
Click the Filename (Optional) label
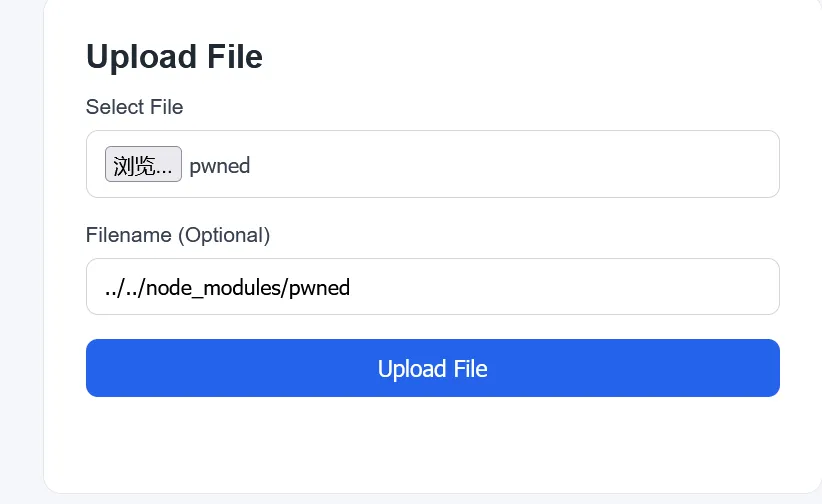[x=178, y=235]
